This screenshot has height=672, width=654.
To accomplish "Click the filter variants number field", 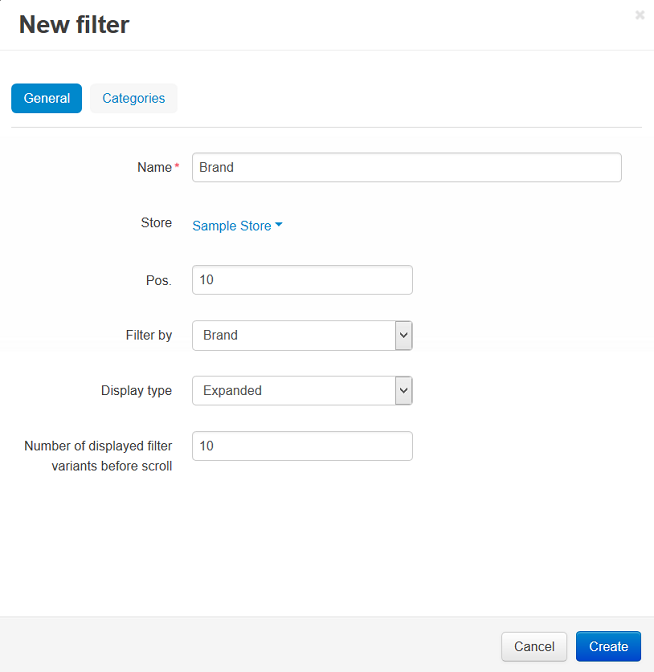I will [x=302, y=446].
